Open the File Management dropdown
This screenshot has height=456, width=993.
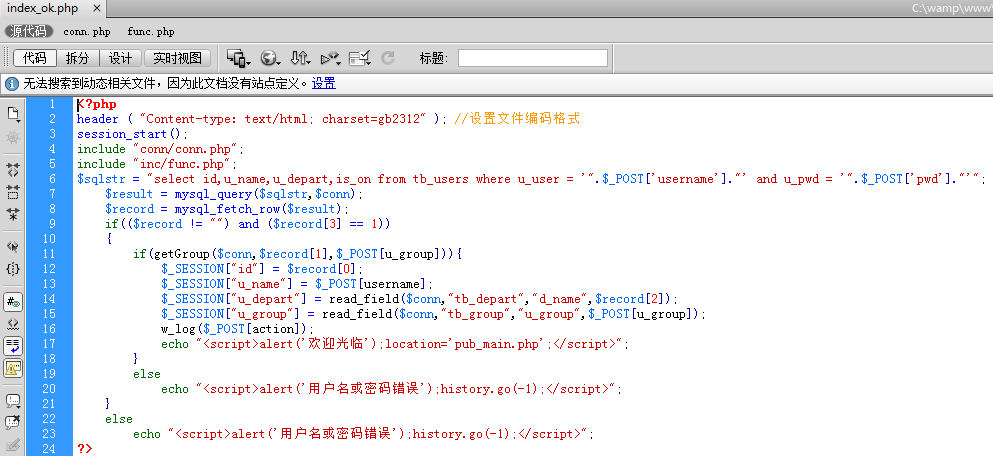coord(299,58)
